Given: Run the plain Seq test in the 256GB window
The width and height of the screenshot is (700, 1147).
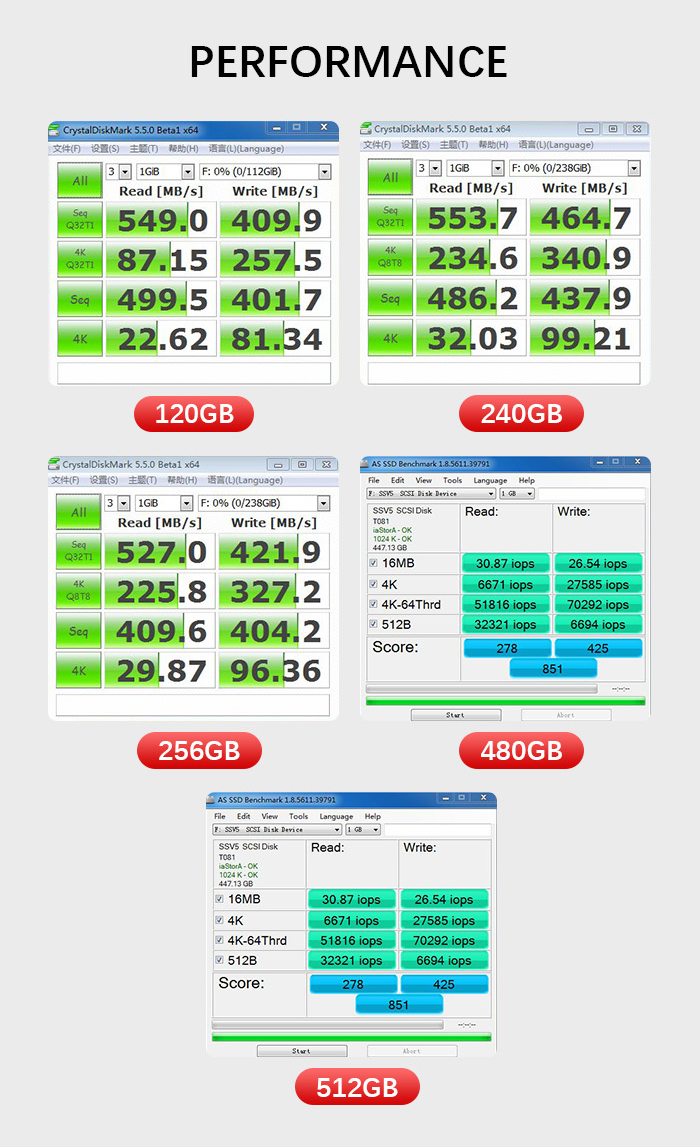Looking at the screenshot, I should [x=78, y=631].
